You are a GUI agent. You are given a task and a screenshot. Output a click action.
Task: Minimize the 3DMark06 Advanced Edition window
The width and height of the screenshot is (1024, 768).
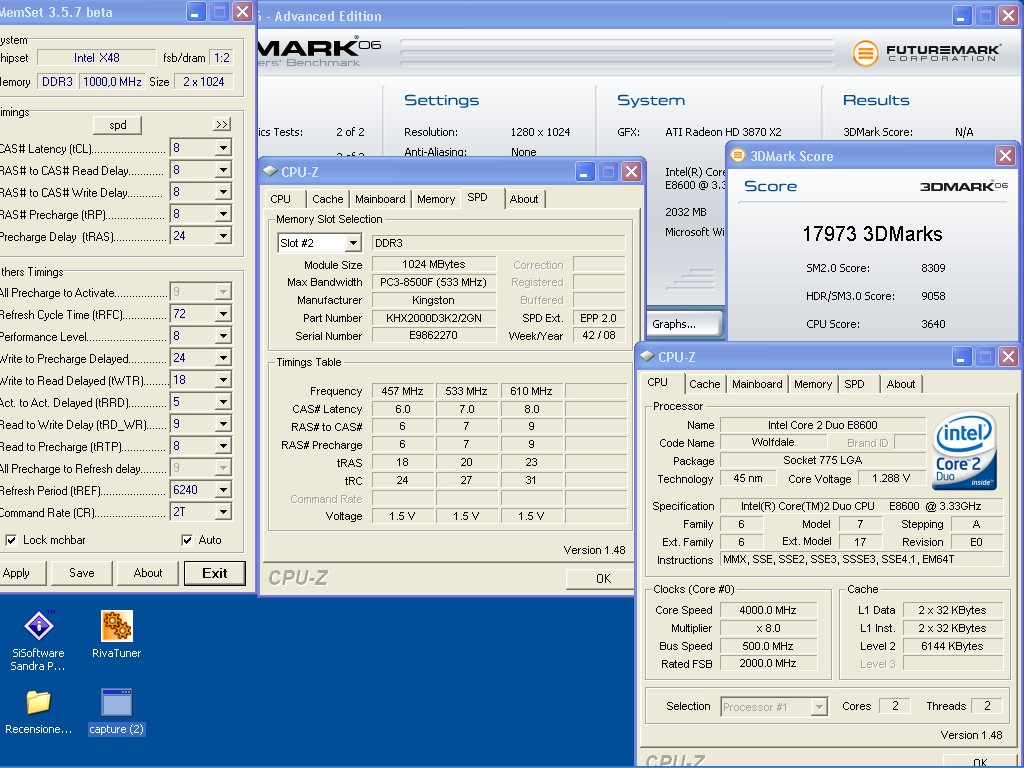click(961, 16)
